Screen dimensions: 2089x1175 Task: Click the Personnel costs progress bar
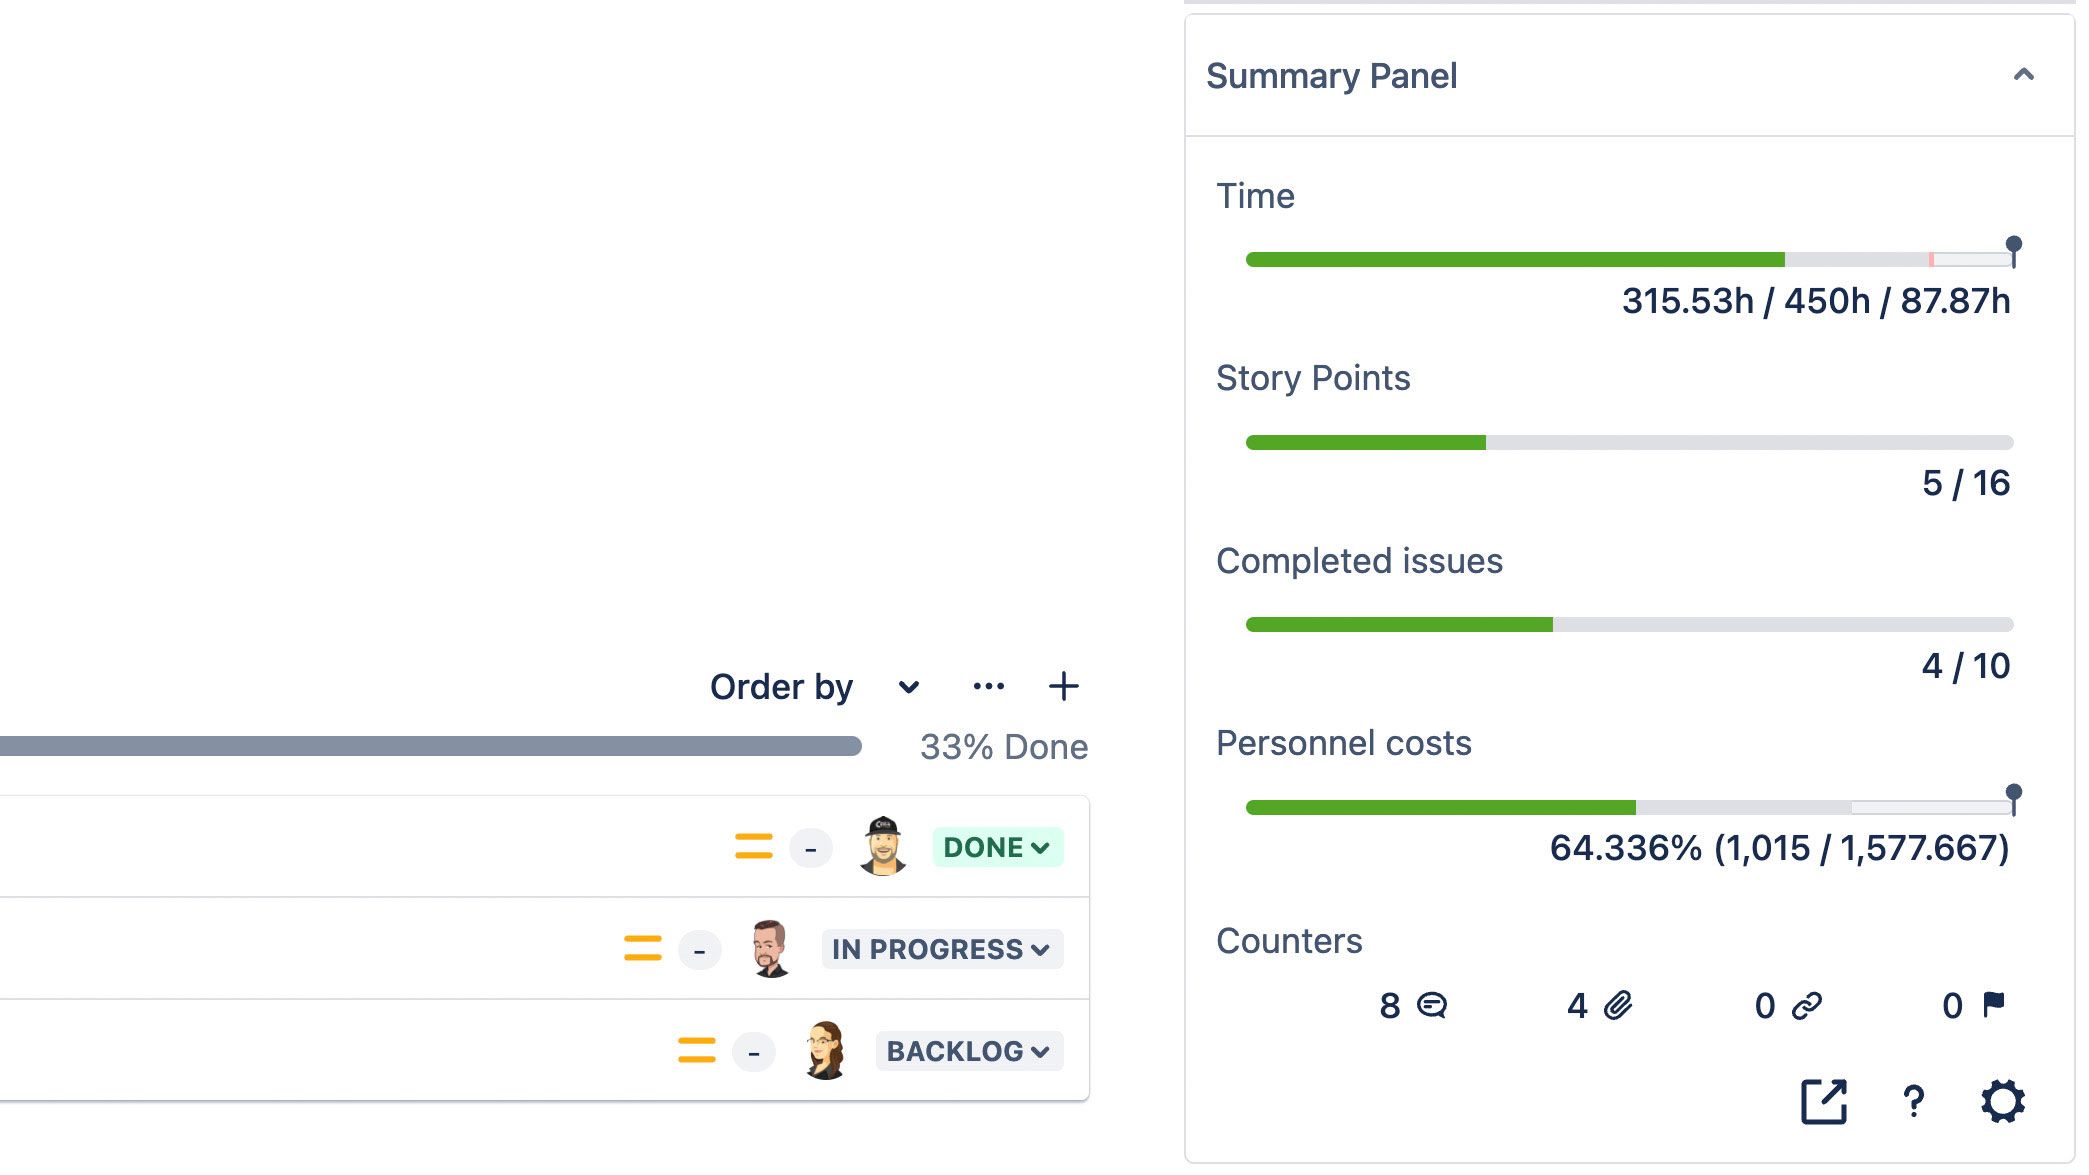(x=1629, y=807)
